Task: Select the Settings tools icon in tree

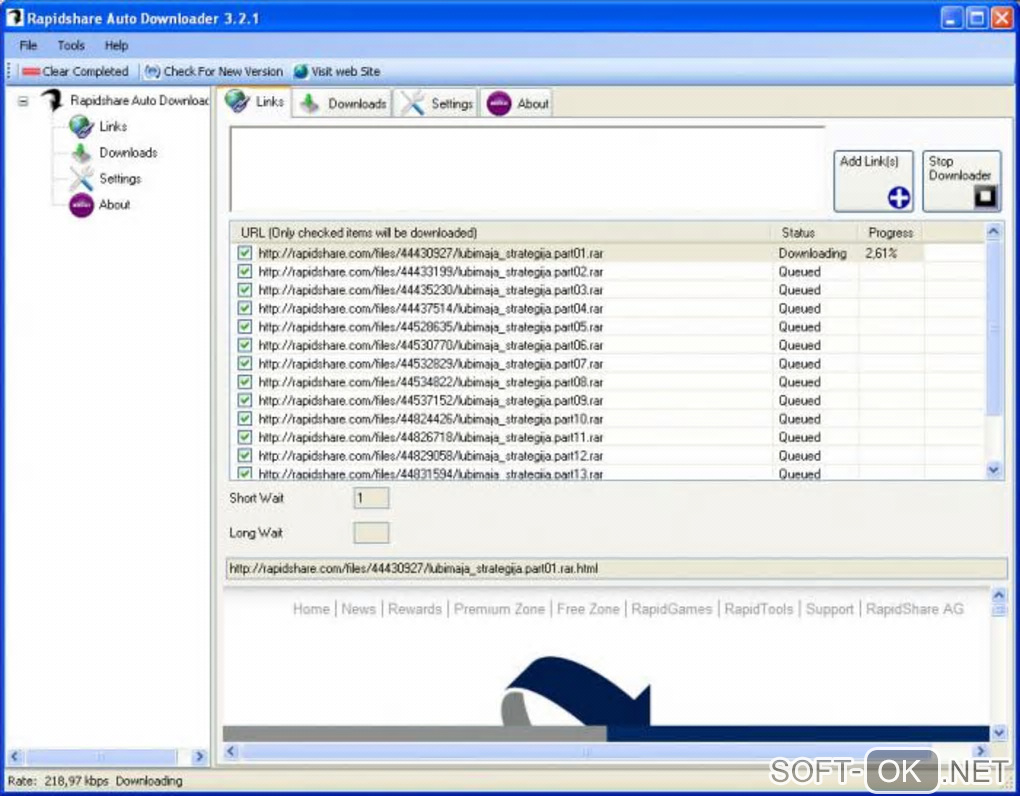Action: pos(82,178)
